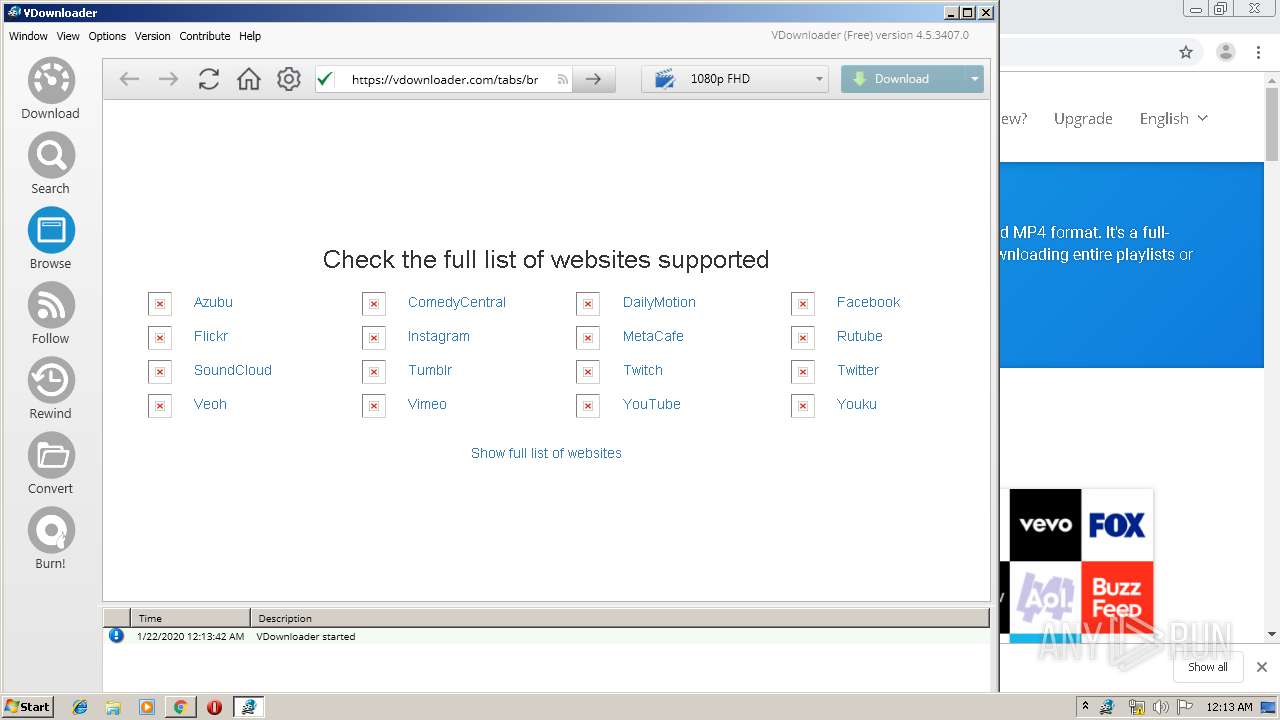This screenshot has height=720, width=1280.
Task: Open the Instagram link
Action: click(x=439, y=336)
